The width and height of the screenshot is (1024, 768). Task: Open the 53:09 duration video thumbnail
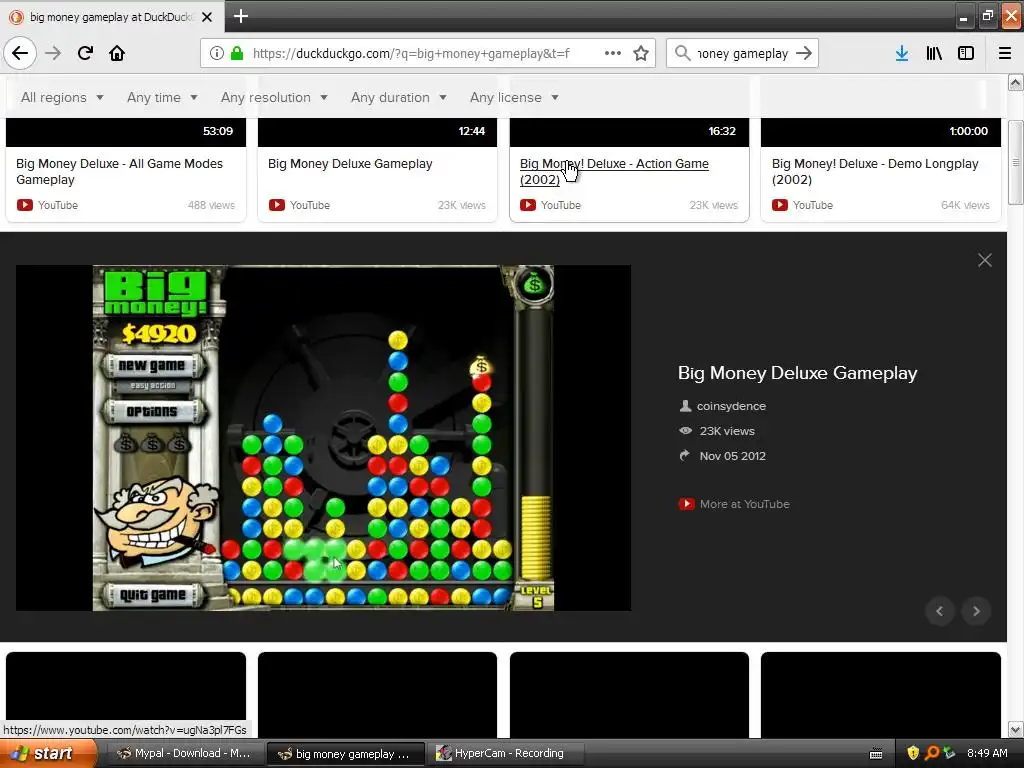click(x=126, y=132)
